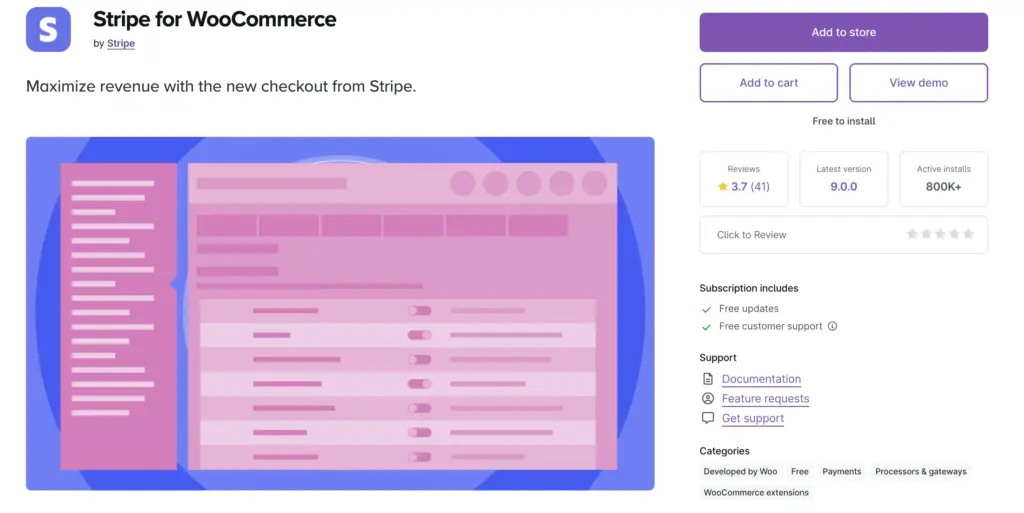The width and height of the screenshot is (1024, 513).
Task: Click the Feature requests person icon
Action: tap(708, 398)
